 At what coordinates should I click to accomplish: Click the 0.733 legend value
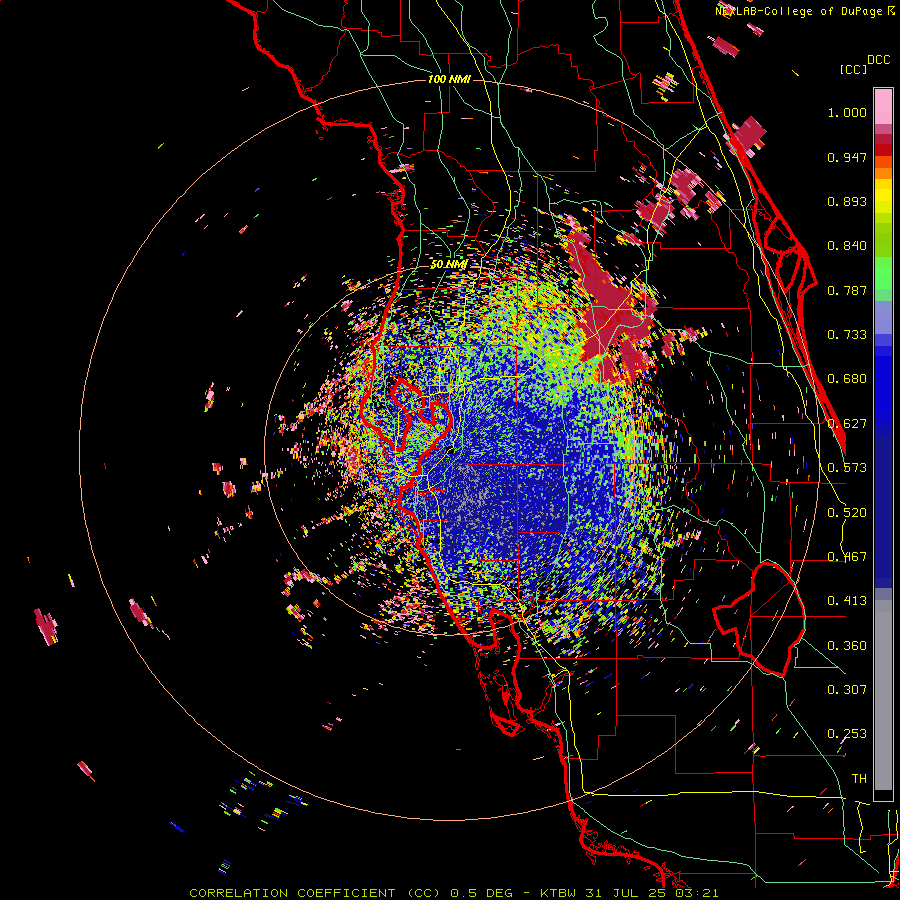(x=847, y=335)
